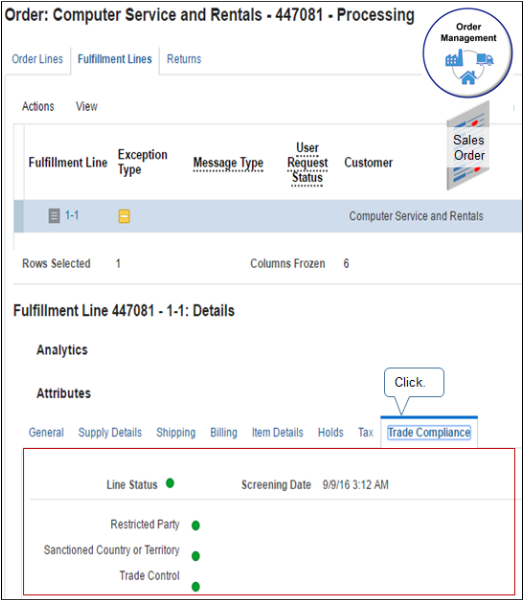Click the order title heading text

(209, 15)
